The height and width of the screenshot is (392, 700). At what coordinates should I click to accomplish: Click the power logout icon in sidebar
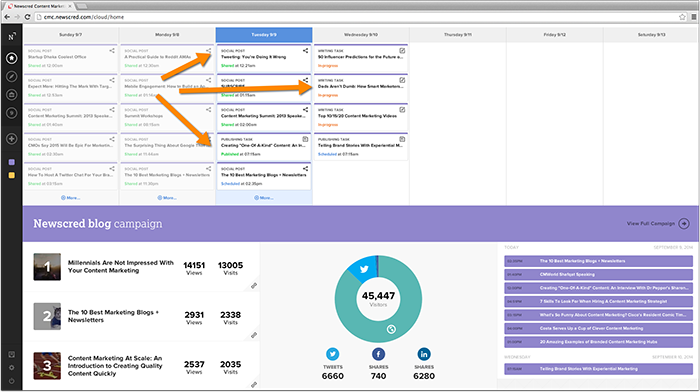[x=12, y=381]
